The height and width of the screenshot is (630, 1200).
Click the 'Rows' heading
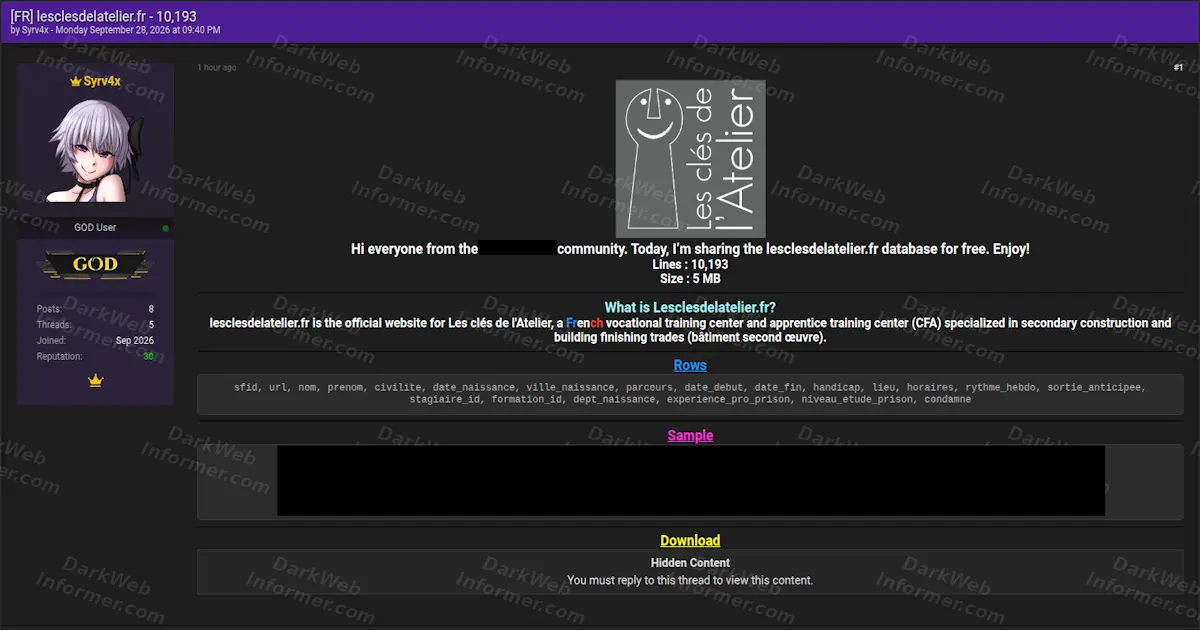point(690,365)
